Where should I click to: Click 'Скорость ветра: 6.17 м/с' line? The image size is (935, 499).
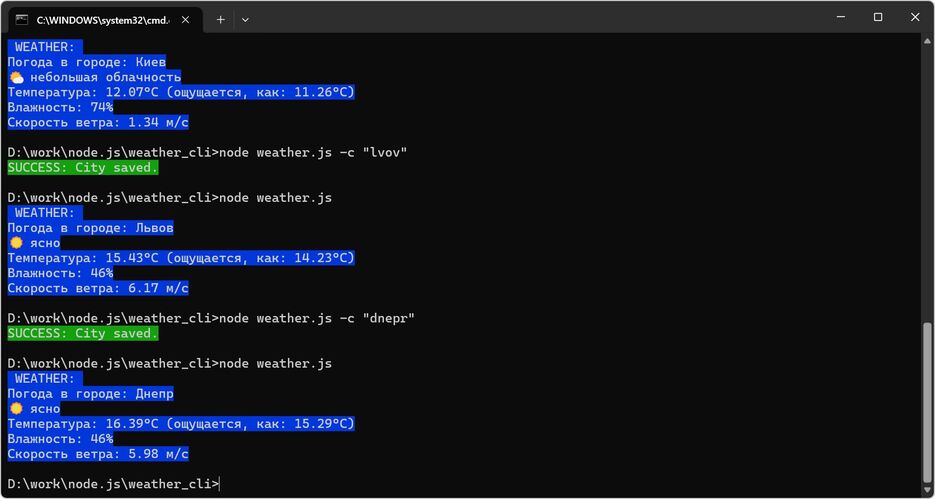(x=98, y=289)
